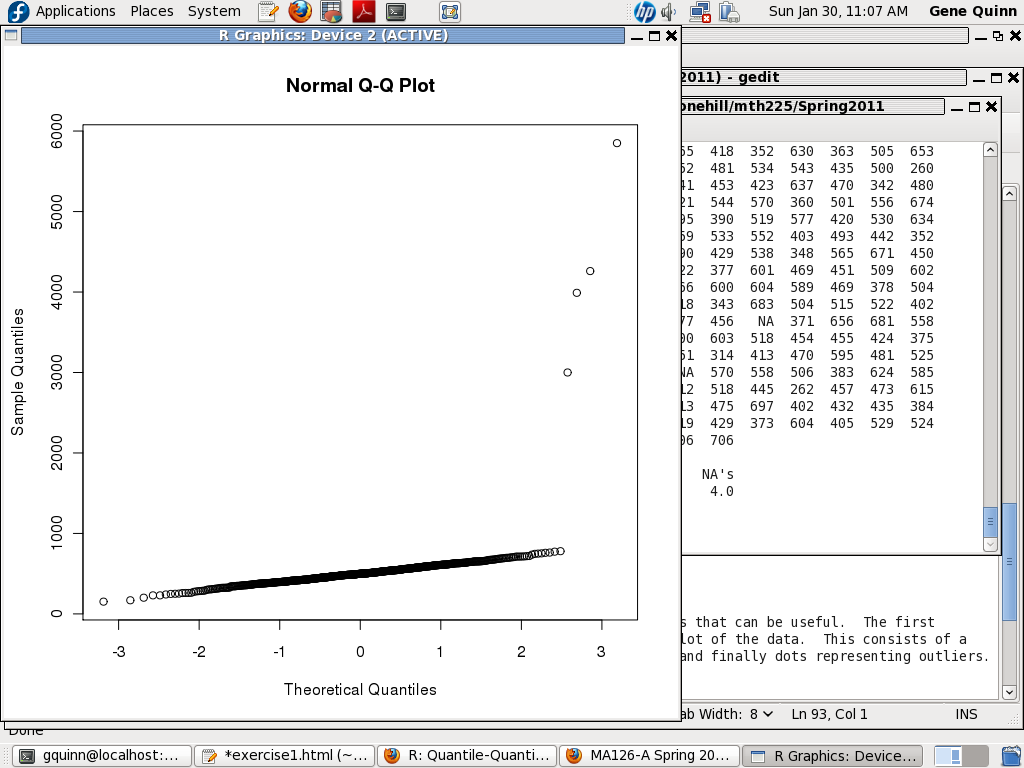Launch the PDF reader icon
1024x768 pixels.
coord(364,12)
